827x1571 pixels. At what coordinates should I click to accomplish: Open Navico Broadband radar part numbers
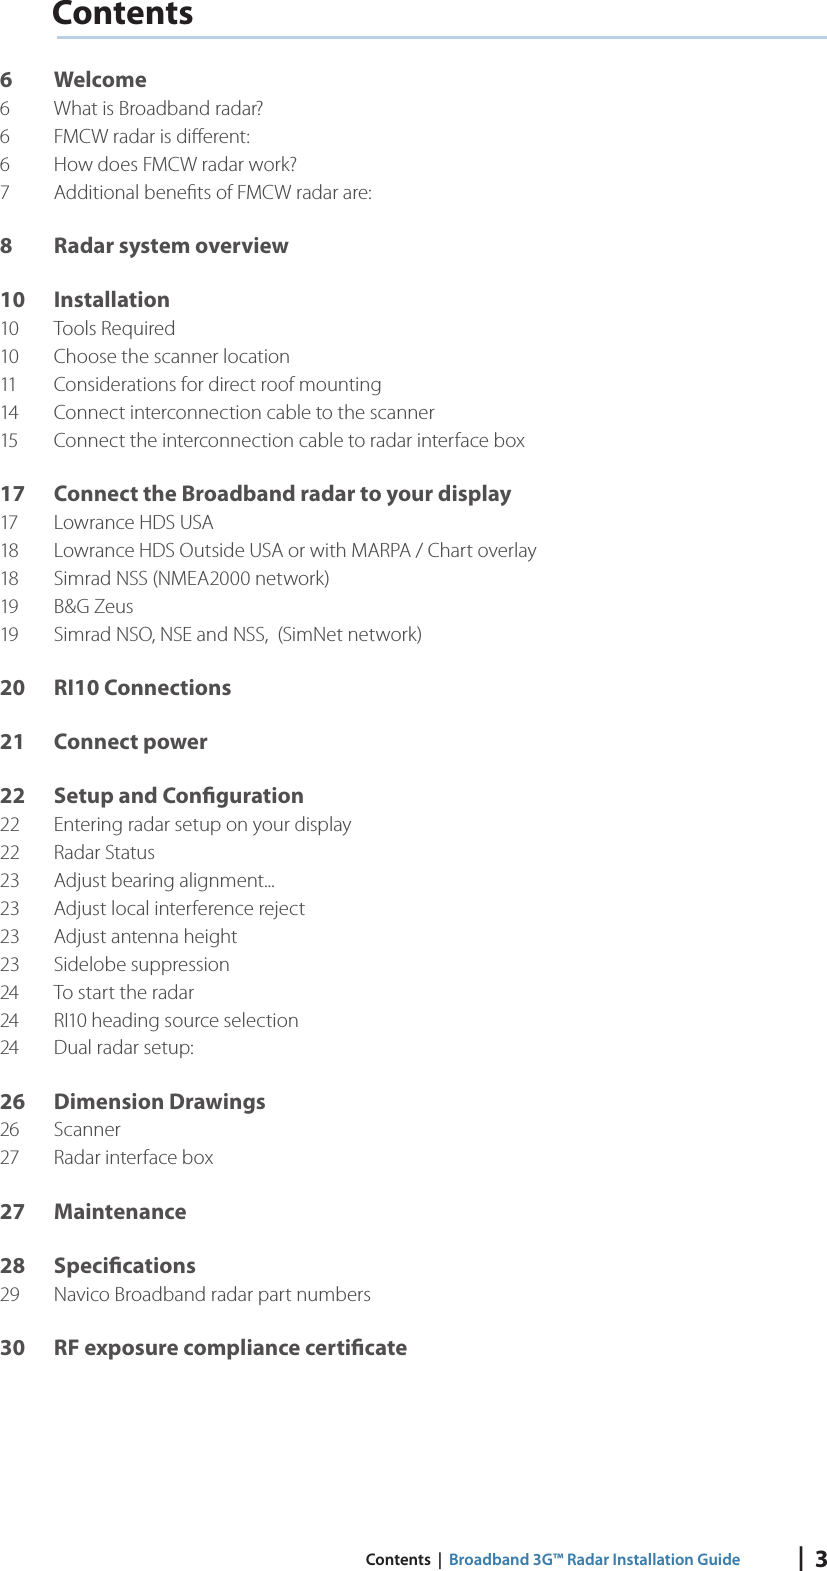[x=212, y=1294]
